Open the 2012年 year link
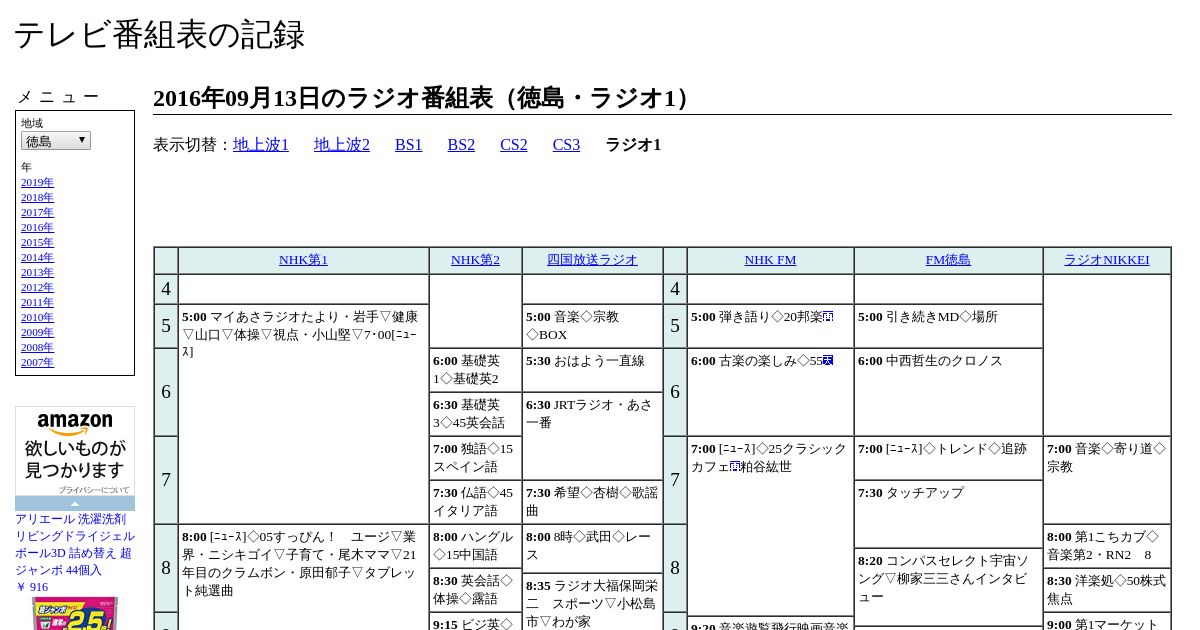Screen dimensions: 1200x630 37,287
